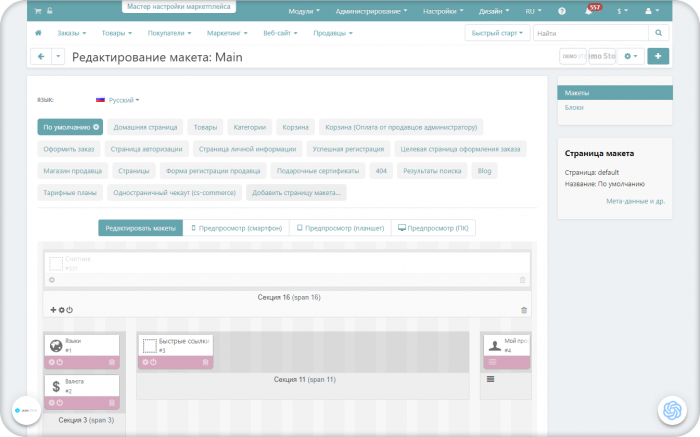
Task: Open the Блоки sidebar link
Action: 574,108
